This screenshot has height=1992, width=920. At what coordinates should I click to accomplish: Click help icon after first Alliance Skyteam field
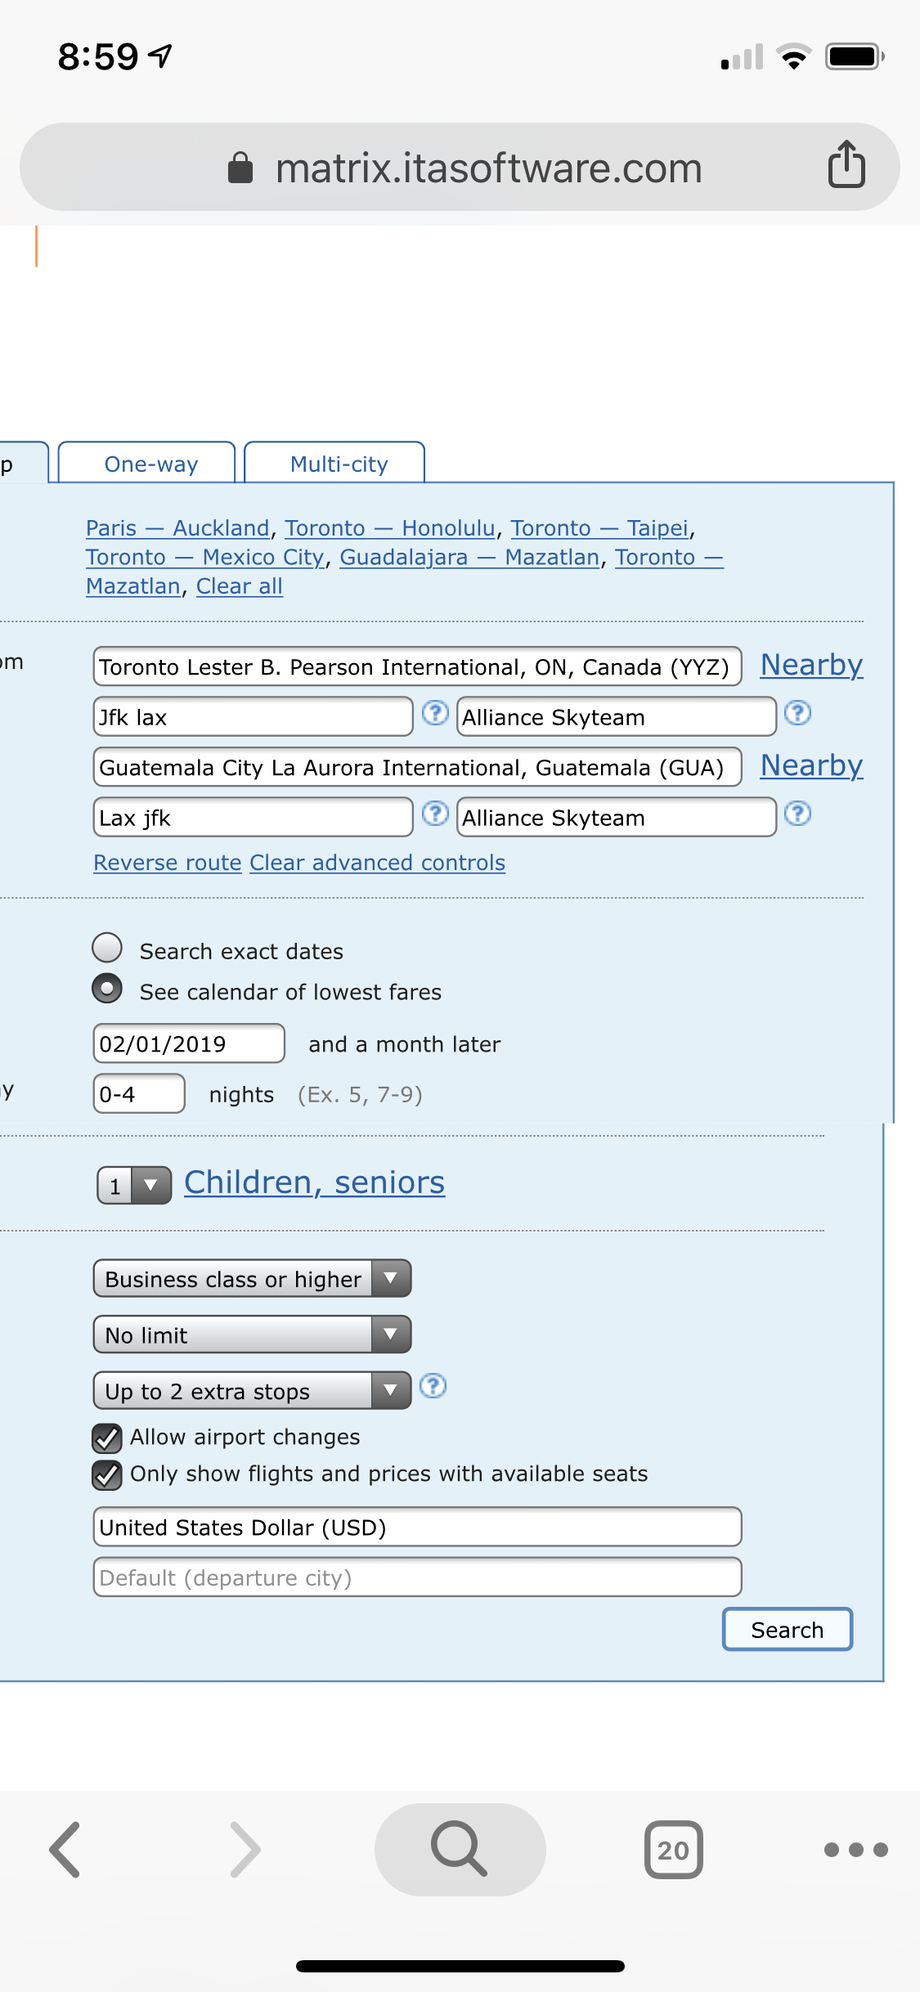(x=798, y=713)
